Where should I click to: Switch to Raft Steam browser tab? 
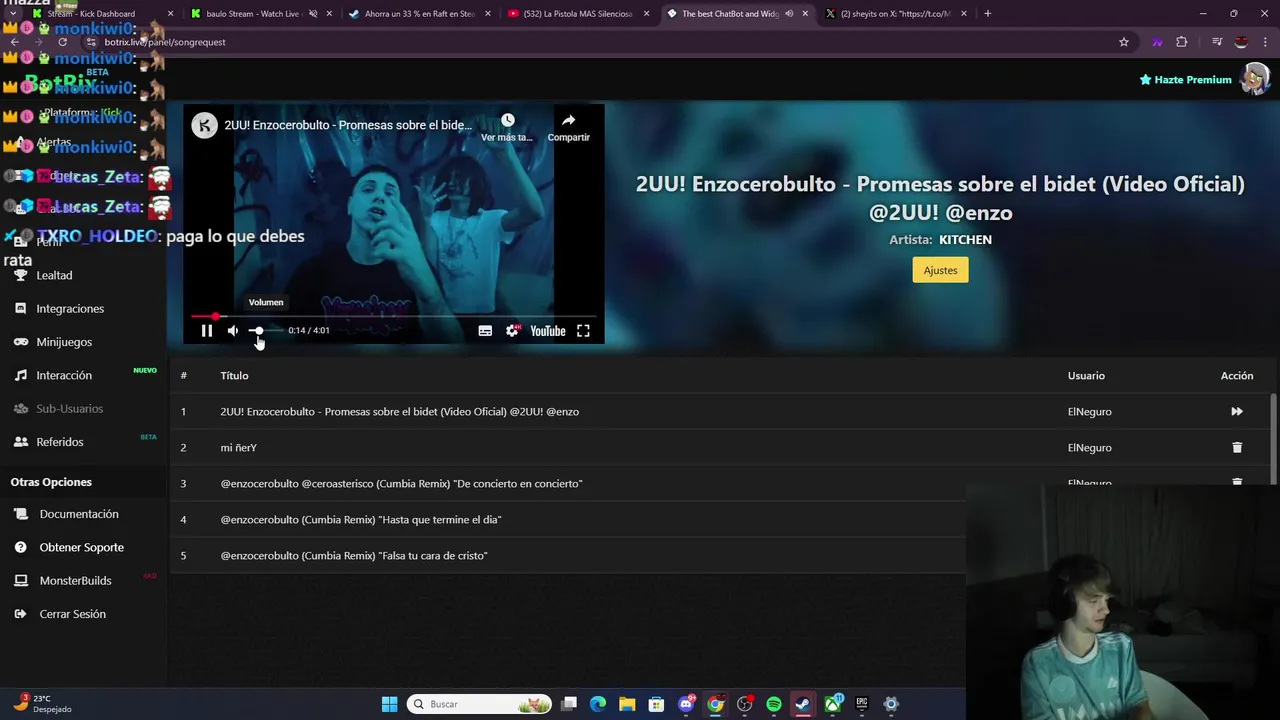point(419,14)
